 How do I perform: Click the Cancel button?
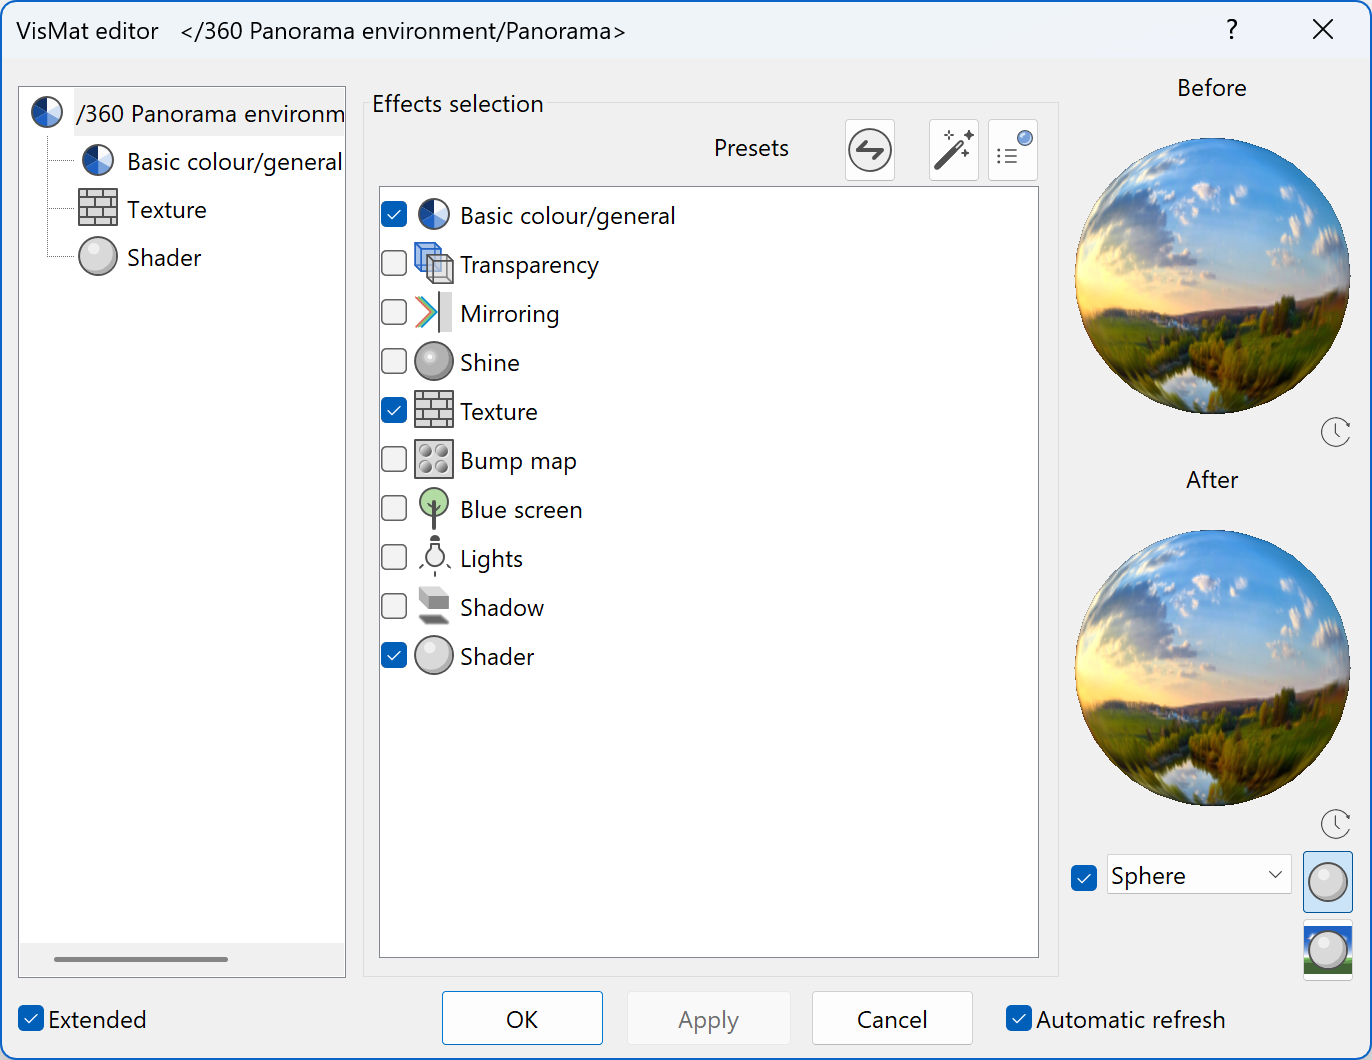[892, 1019]
